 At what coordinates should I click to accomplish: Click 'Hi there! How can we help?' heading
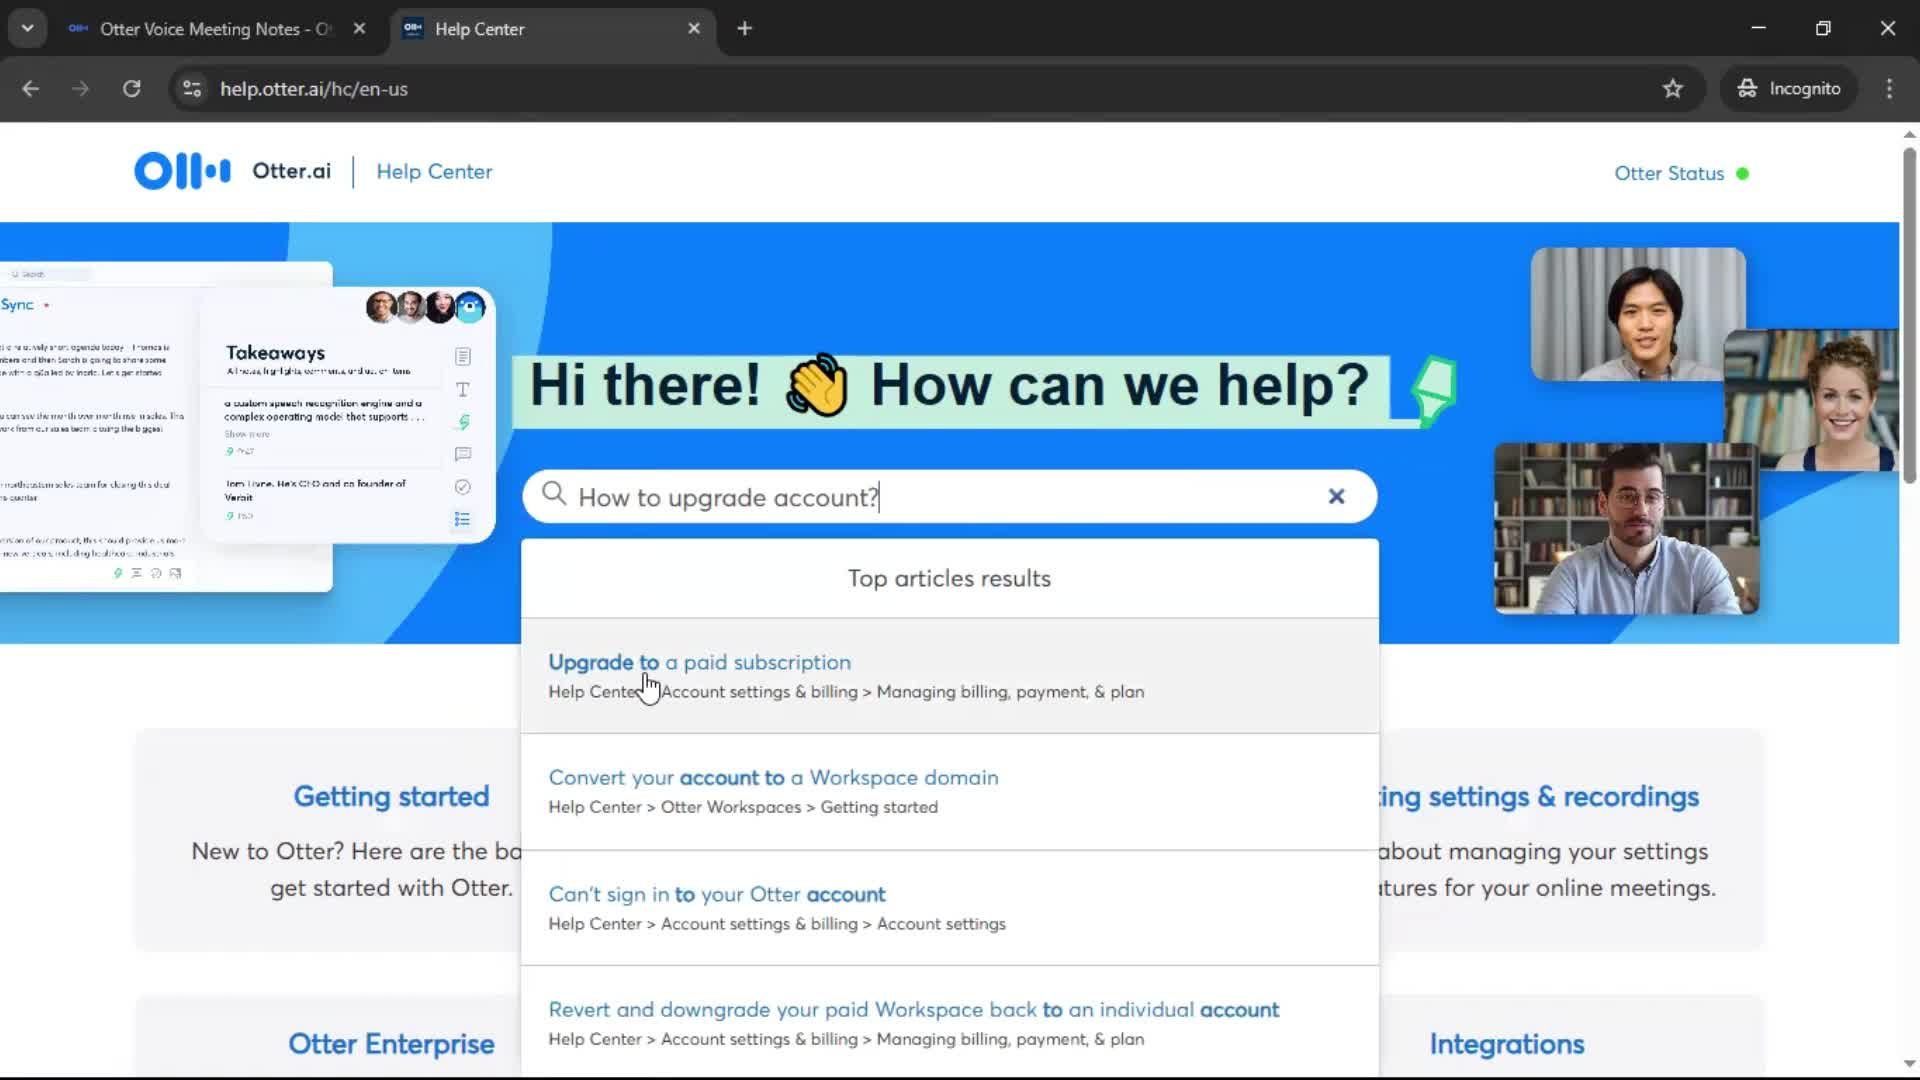tap(949, 385)
